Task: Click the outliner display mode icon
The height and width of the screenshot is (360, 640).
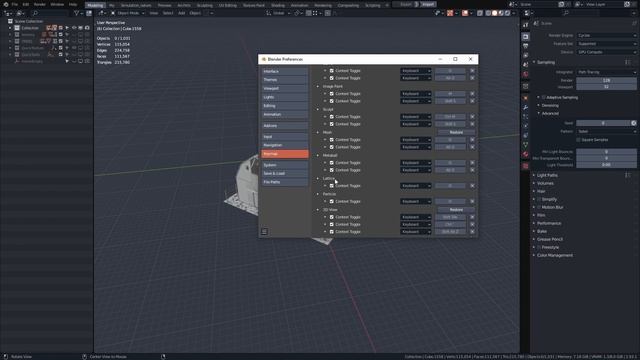Action: click(x=20, y=13)
